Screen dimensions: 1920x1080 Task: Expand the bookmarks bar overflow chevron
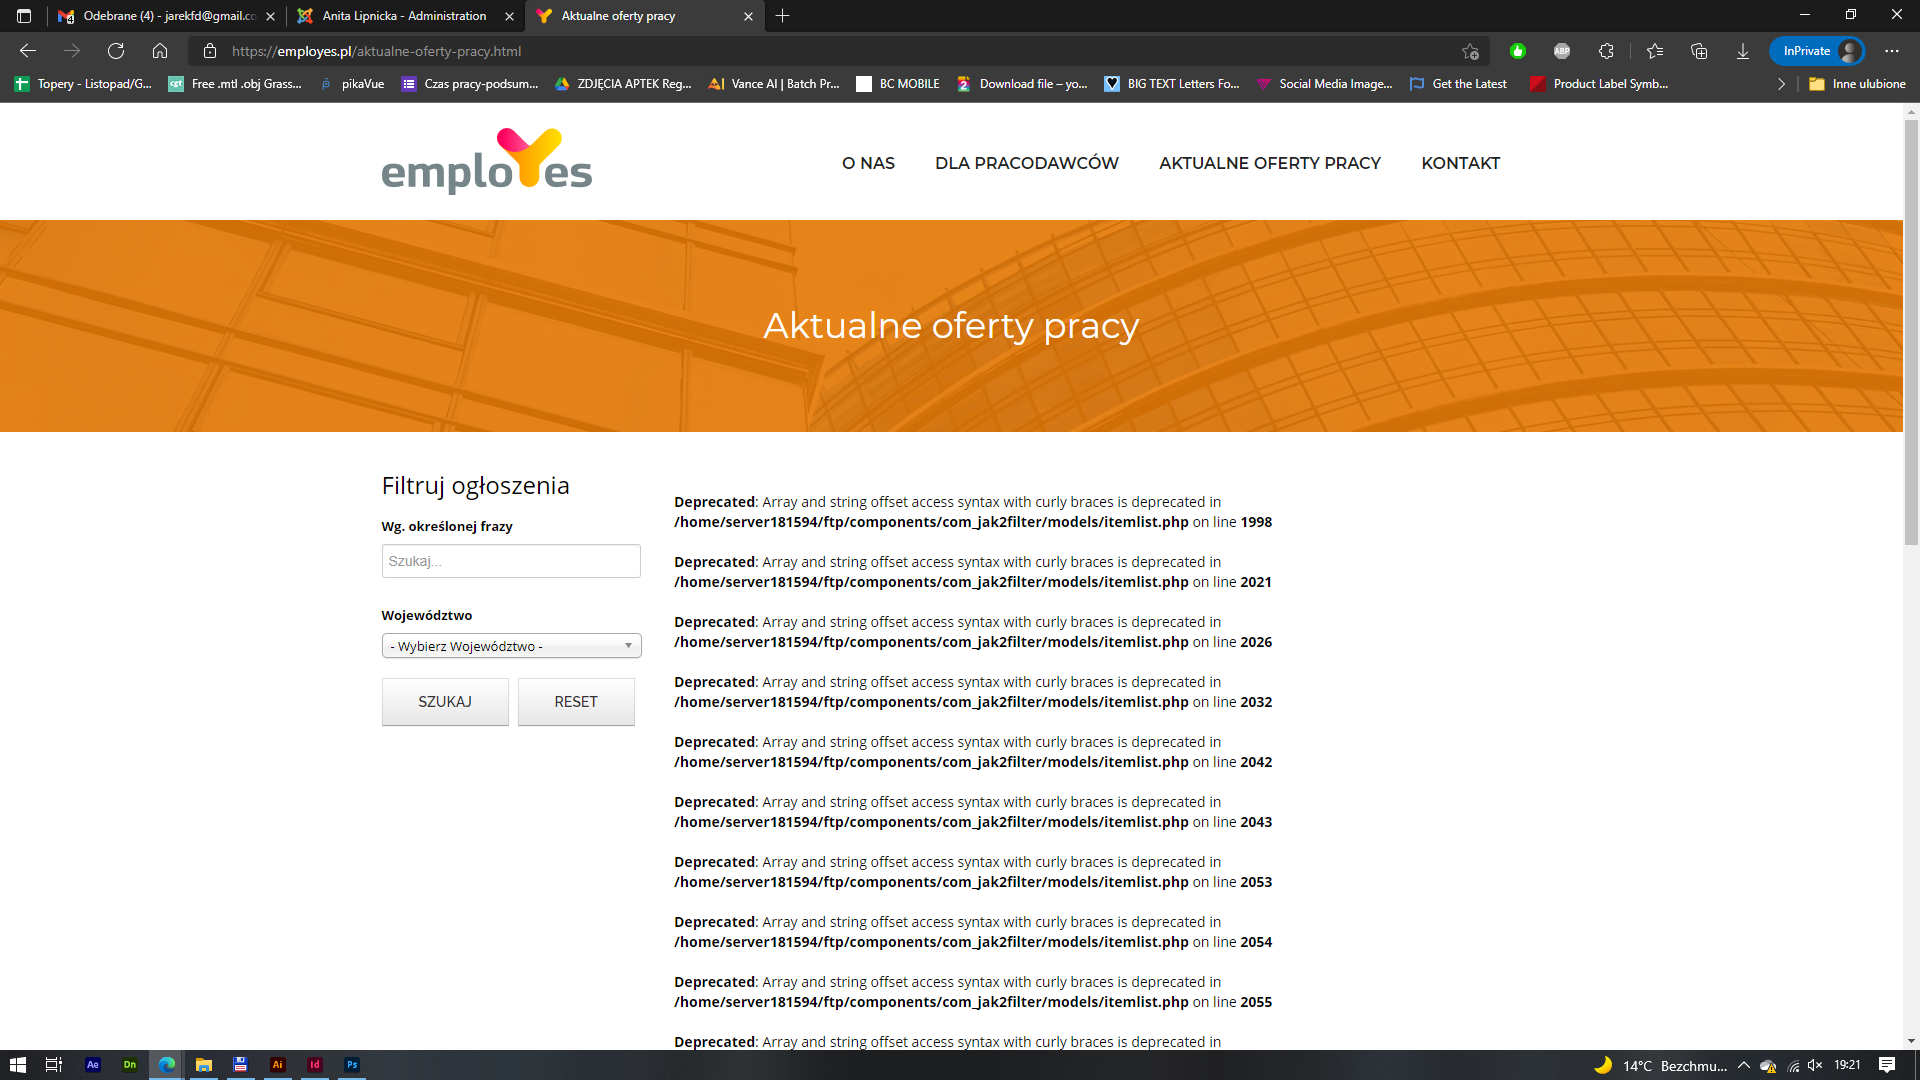click(x=1781, y=84)
